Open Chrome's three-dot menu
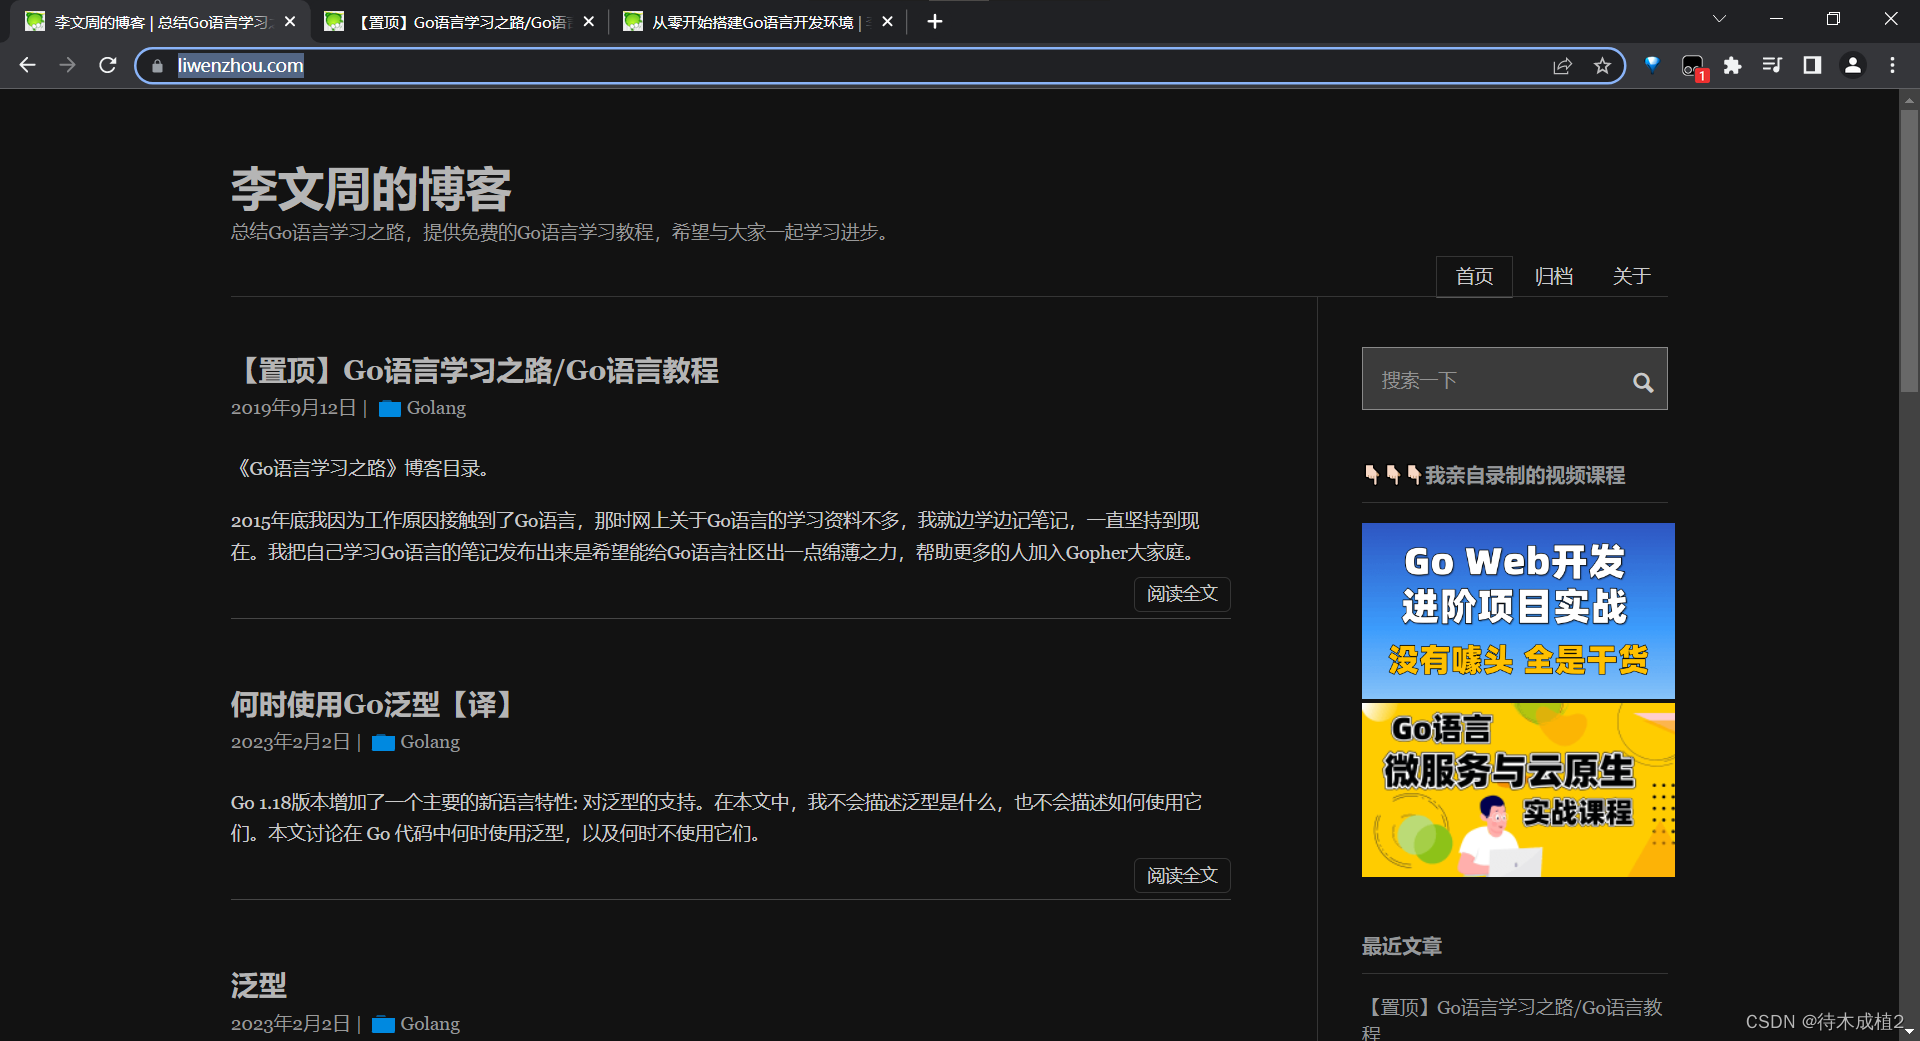The width and height of the screenshot is (1920, 1041). click(x=1892, y=65)
